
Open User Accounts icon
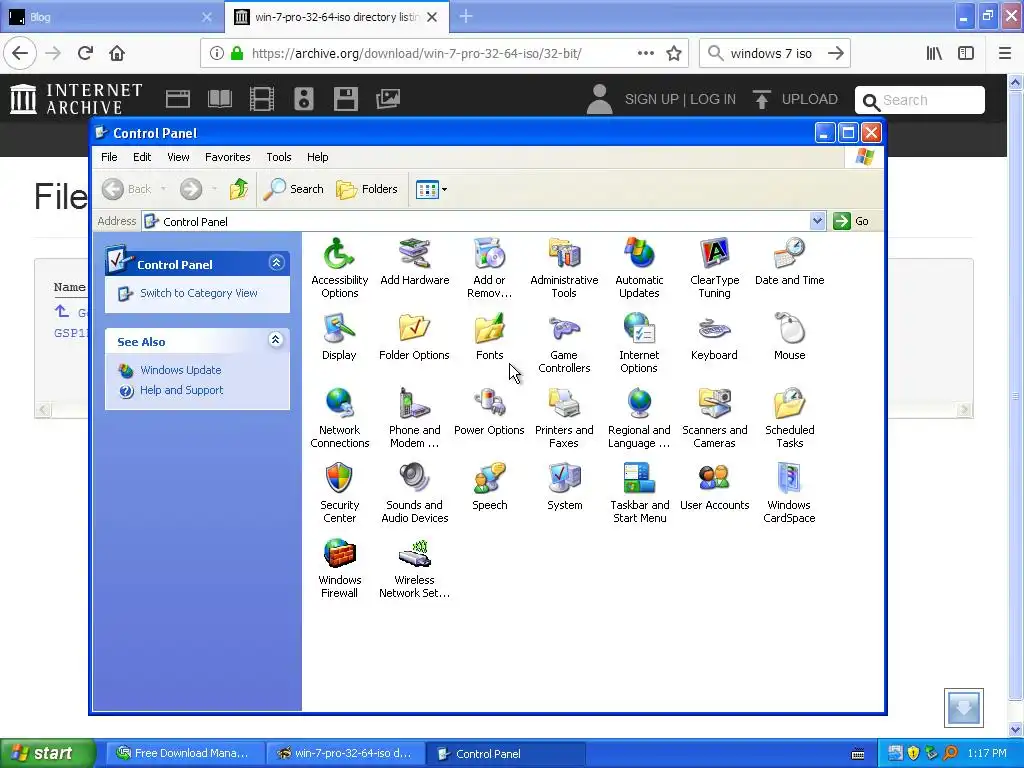click(714, 487)
